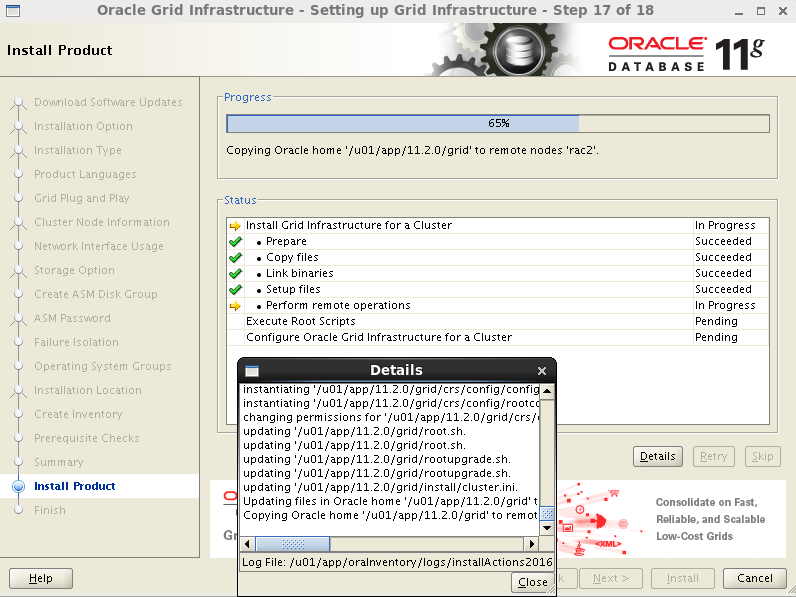
Task: Click 'Install Grid Infrastructure for a Cluster' row
Action: click(498, 225)
